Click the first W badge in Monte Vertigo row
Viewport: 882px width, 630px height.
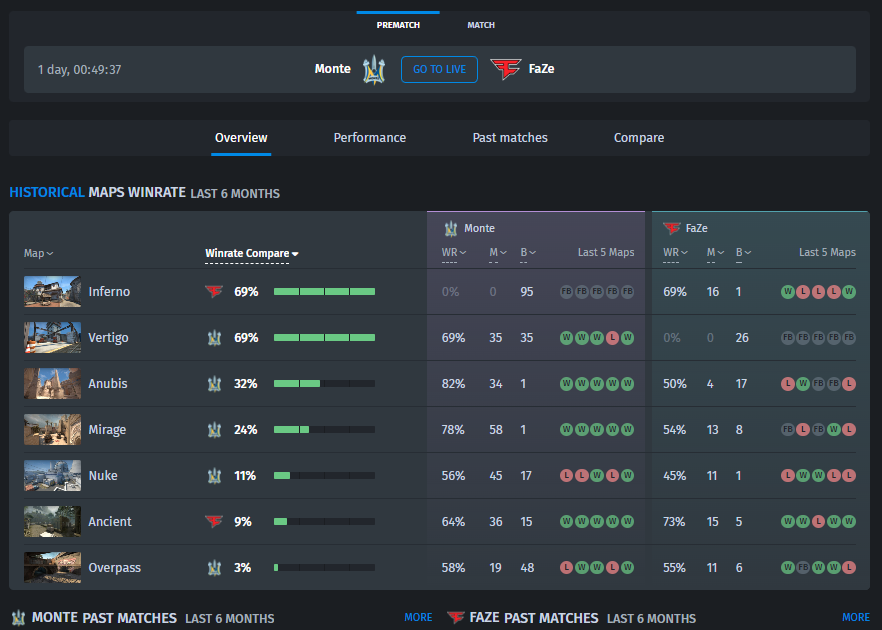[x=566, y=338]
